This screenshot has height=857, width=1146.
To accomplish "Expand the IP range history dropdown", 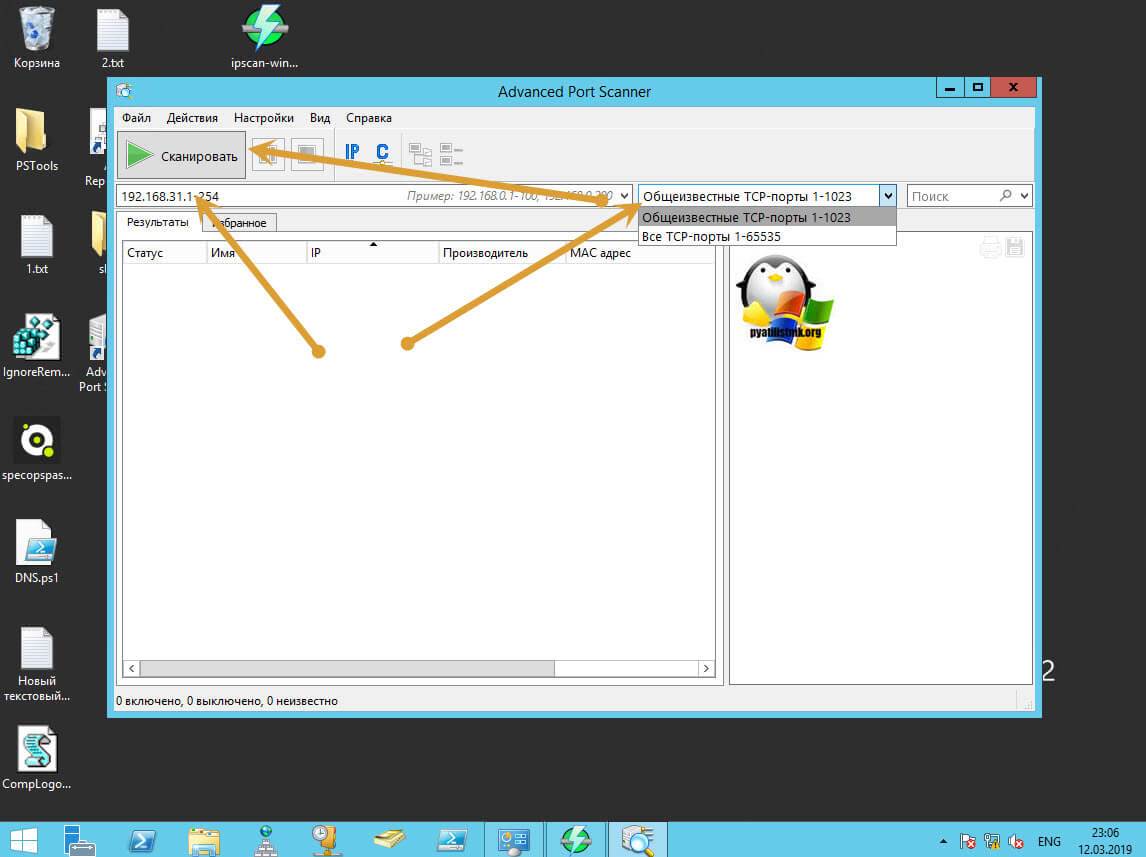I will [625, 196].
